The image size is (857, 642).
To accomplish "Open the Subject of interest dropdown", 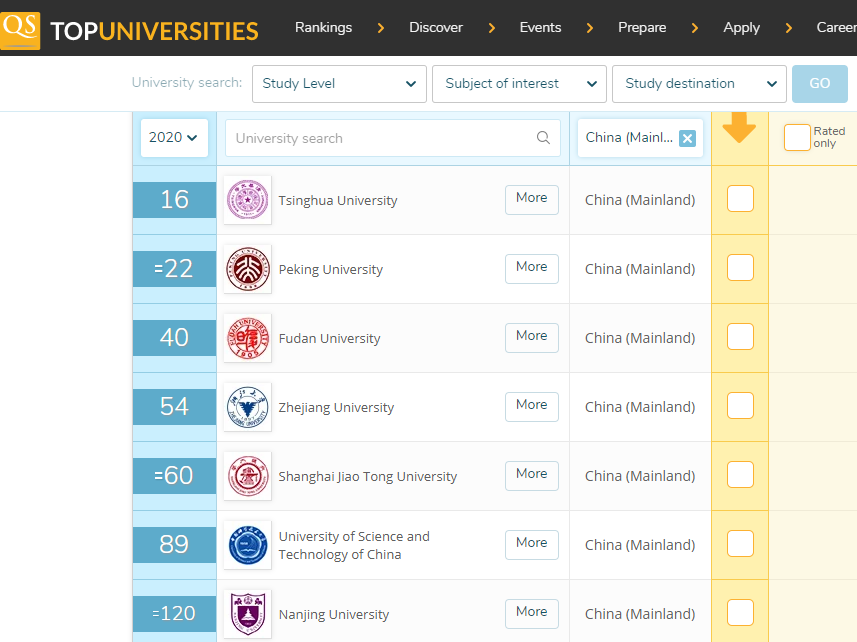I will click(x=519, y=84).
